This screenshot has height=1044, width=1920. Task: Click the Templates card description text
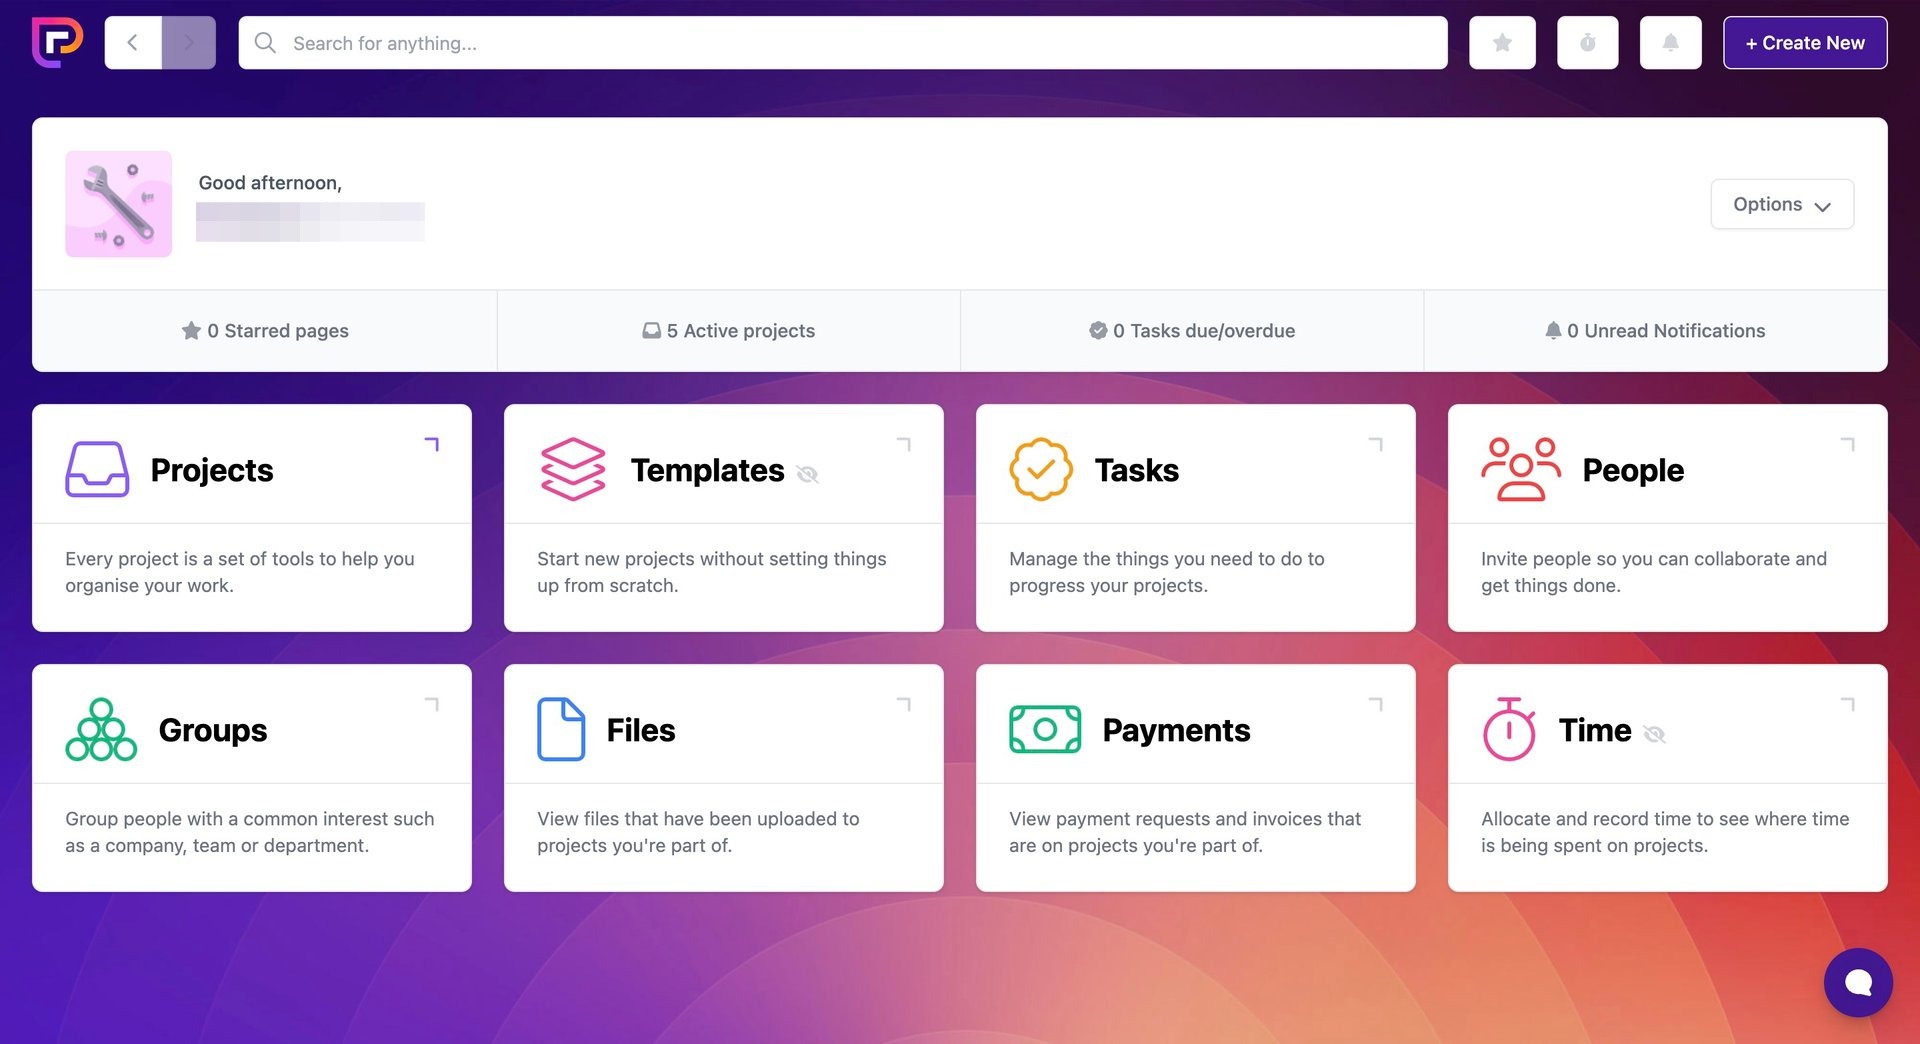point(712,572)
